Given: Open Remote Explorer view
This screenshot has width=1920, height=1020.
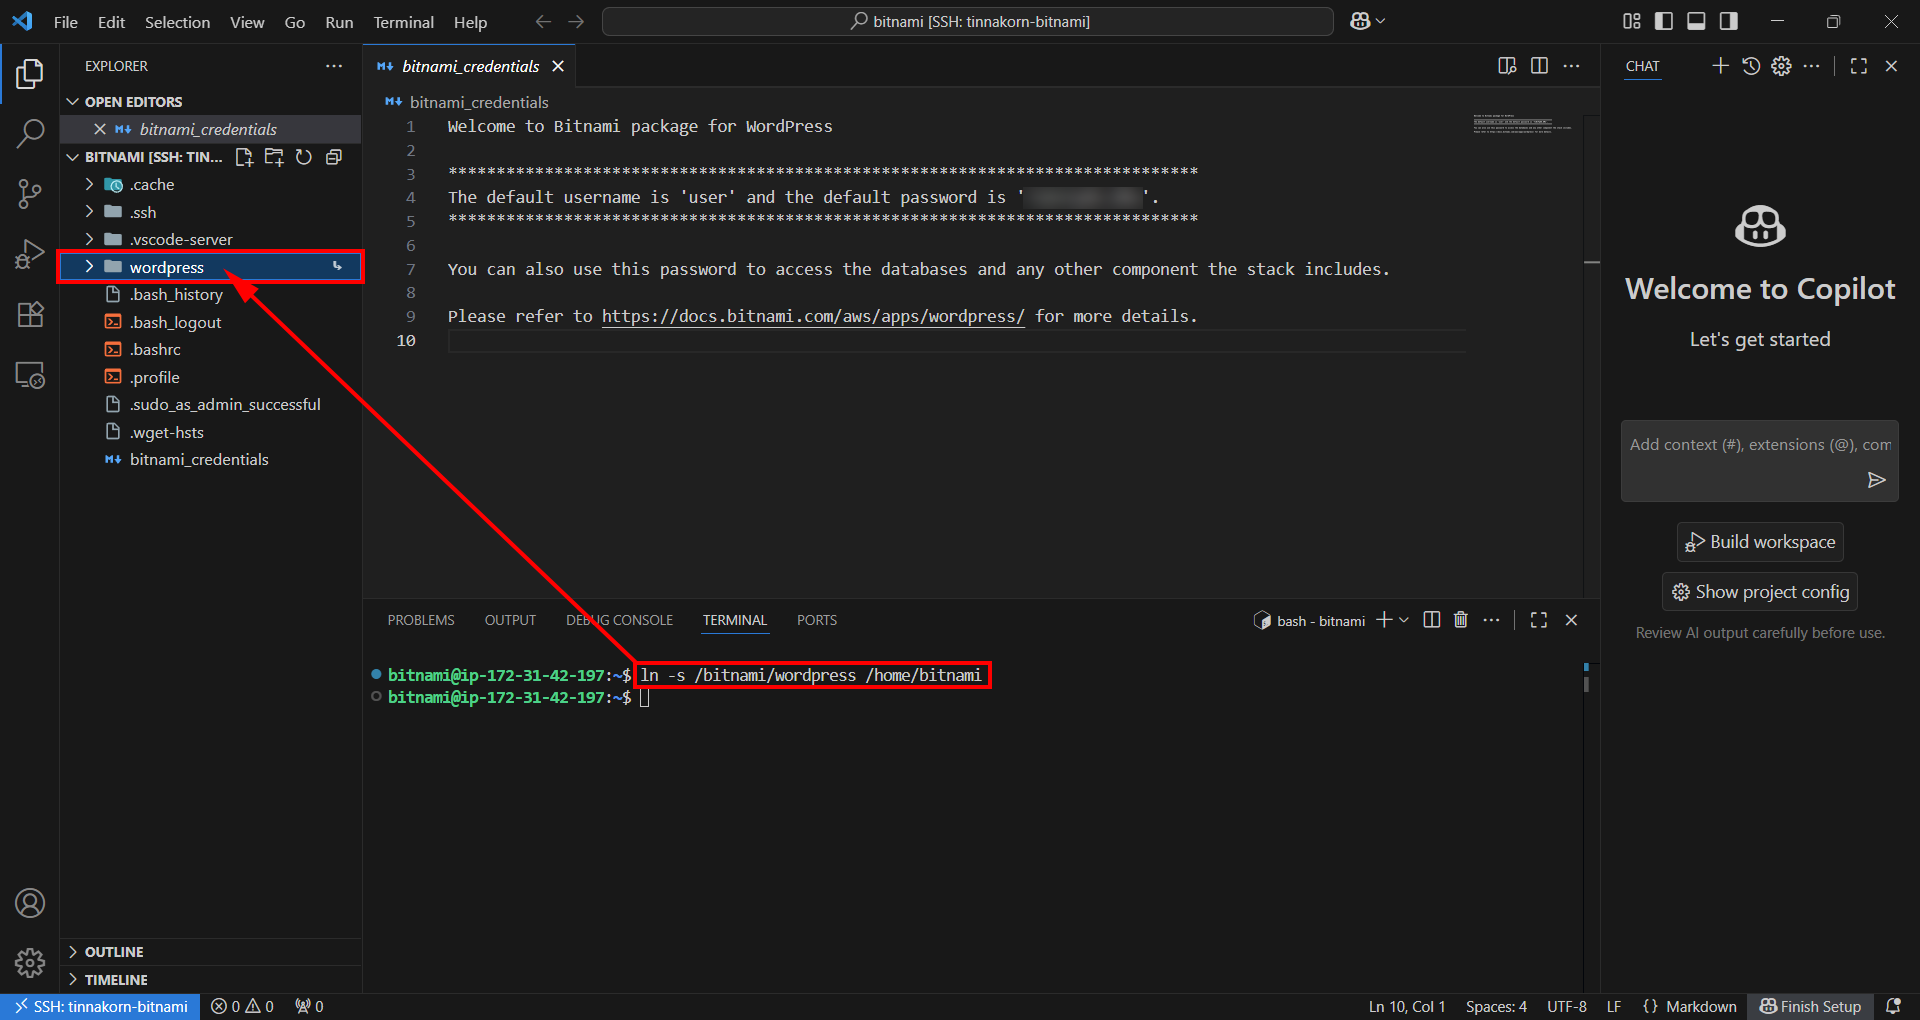Looking at the screenshot, I should [x=30, y=376].
